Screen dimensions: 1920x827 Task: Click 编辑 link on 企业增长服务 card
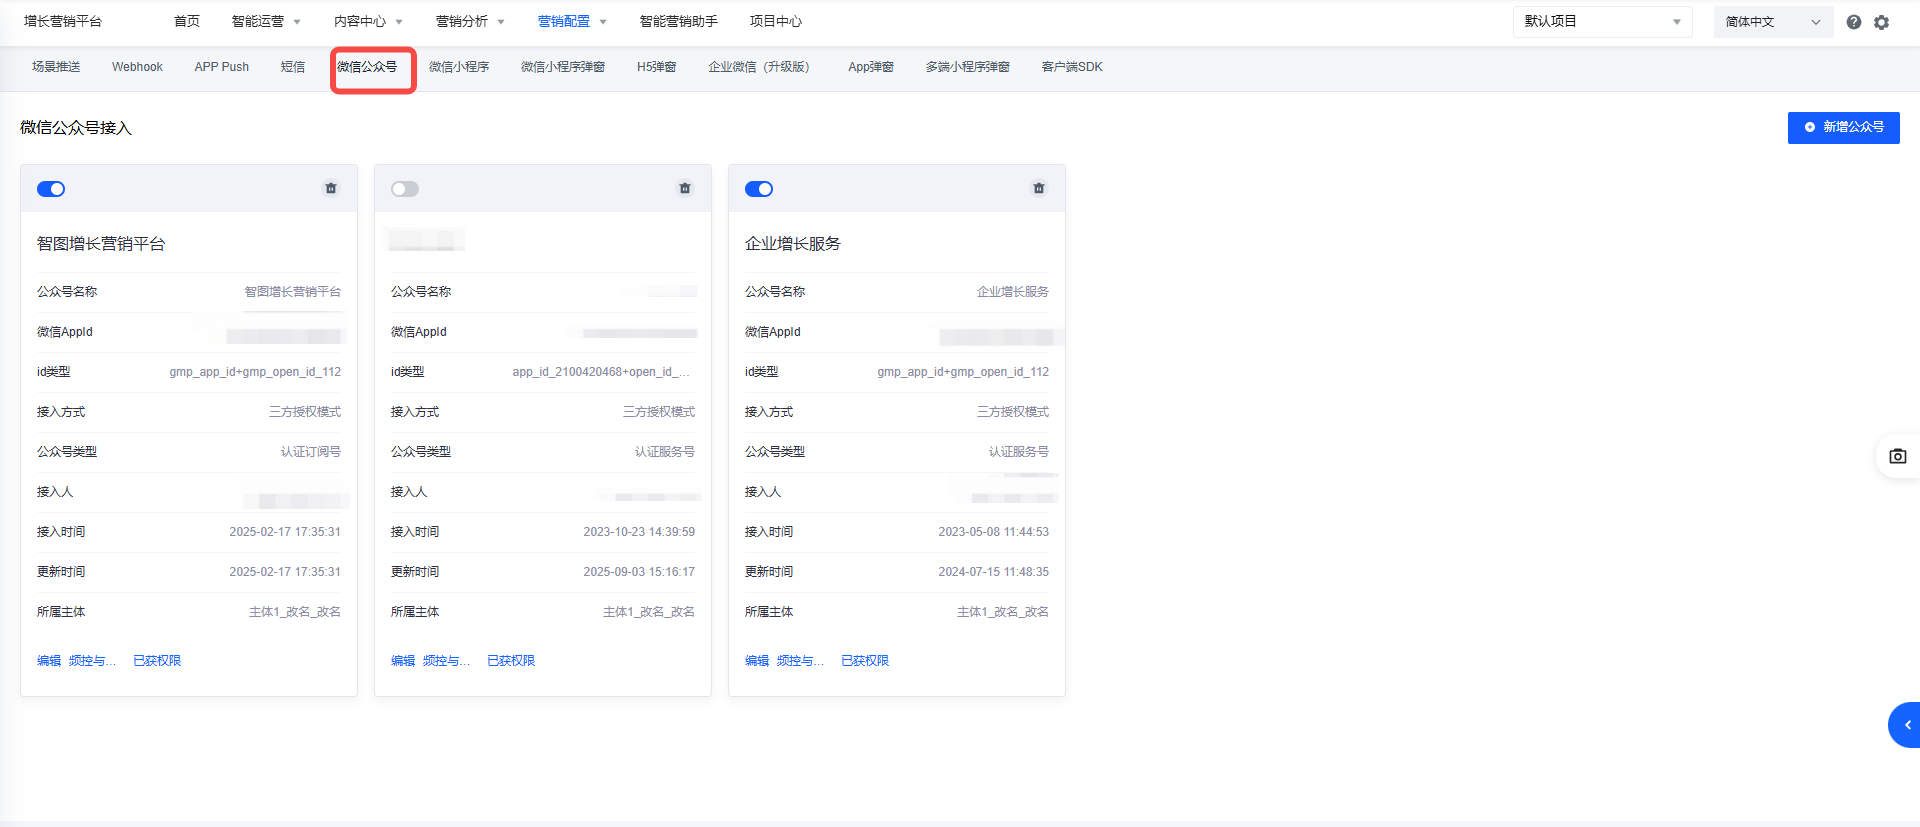point(757,661)
